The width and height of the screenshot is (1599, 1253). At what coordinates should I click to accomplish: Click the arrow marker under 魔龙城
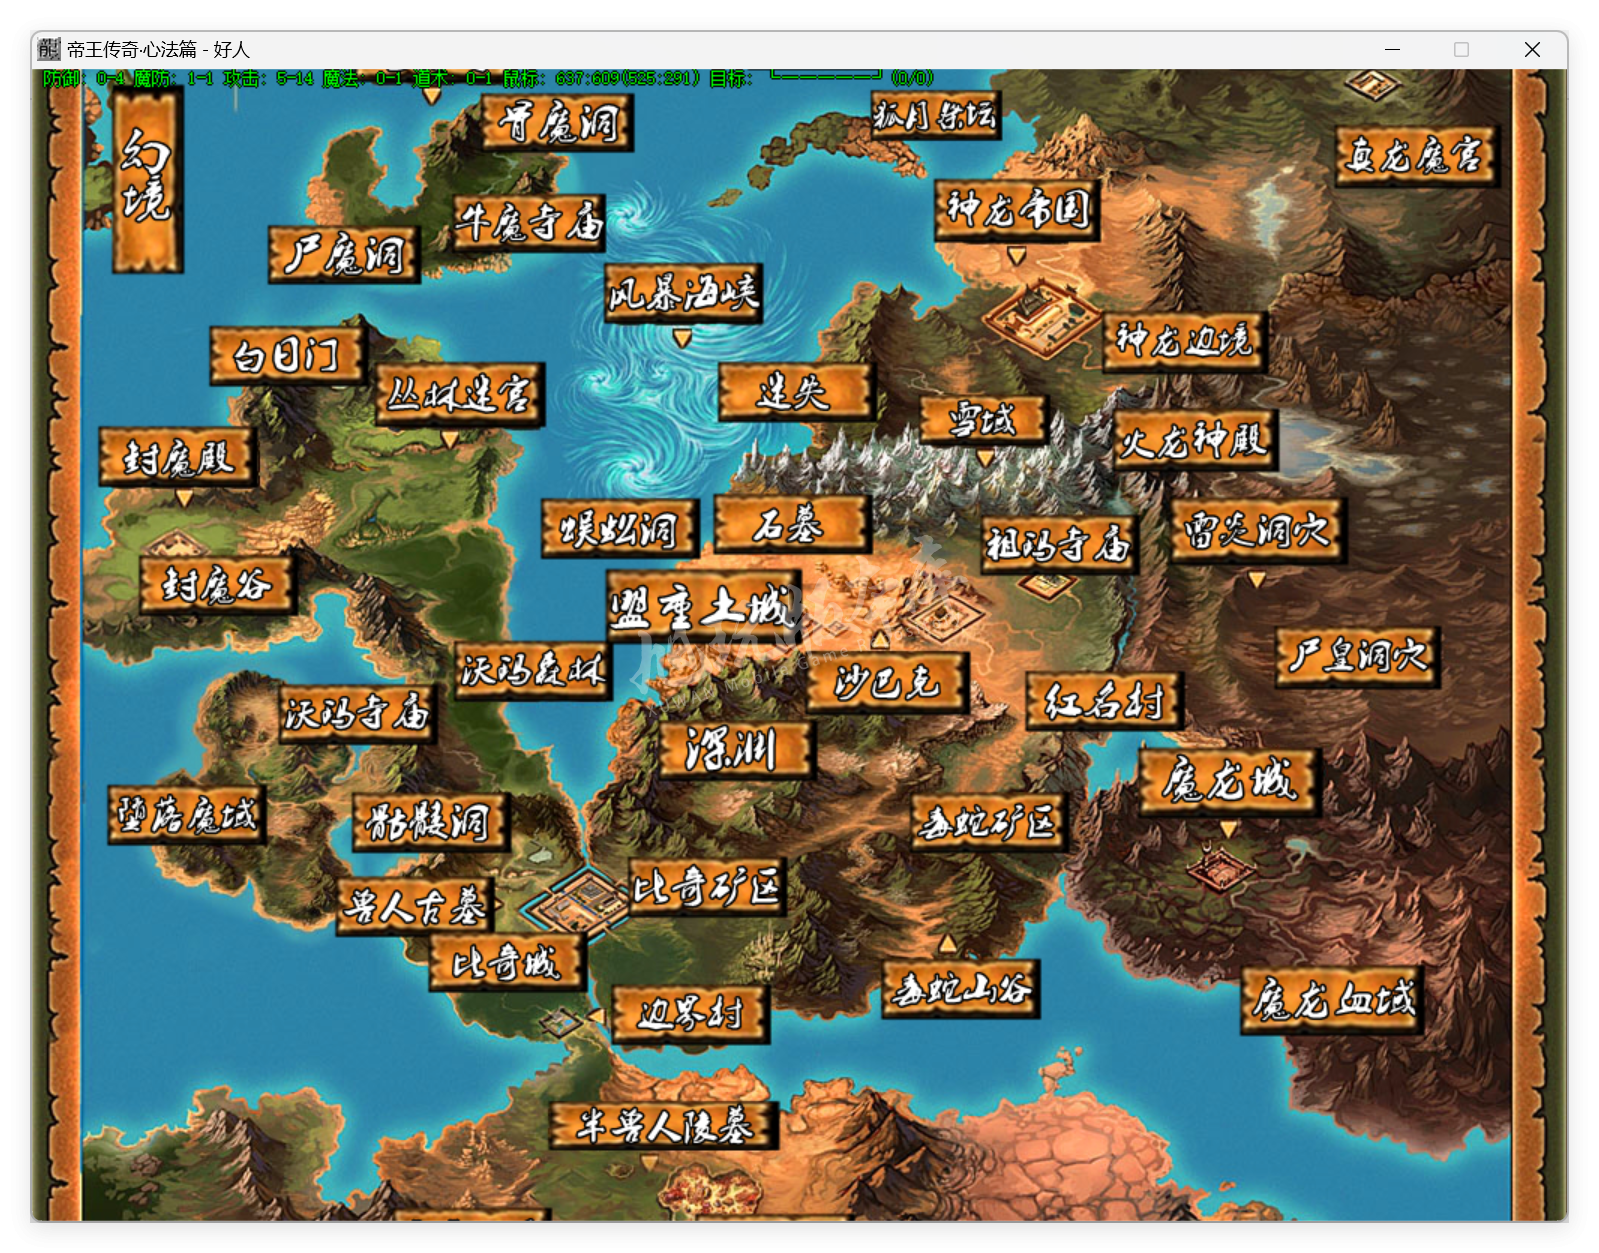(x=1229, y=828)
